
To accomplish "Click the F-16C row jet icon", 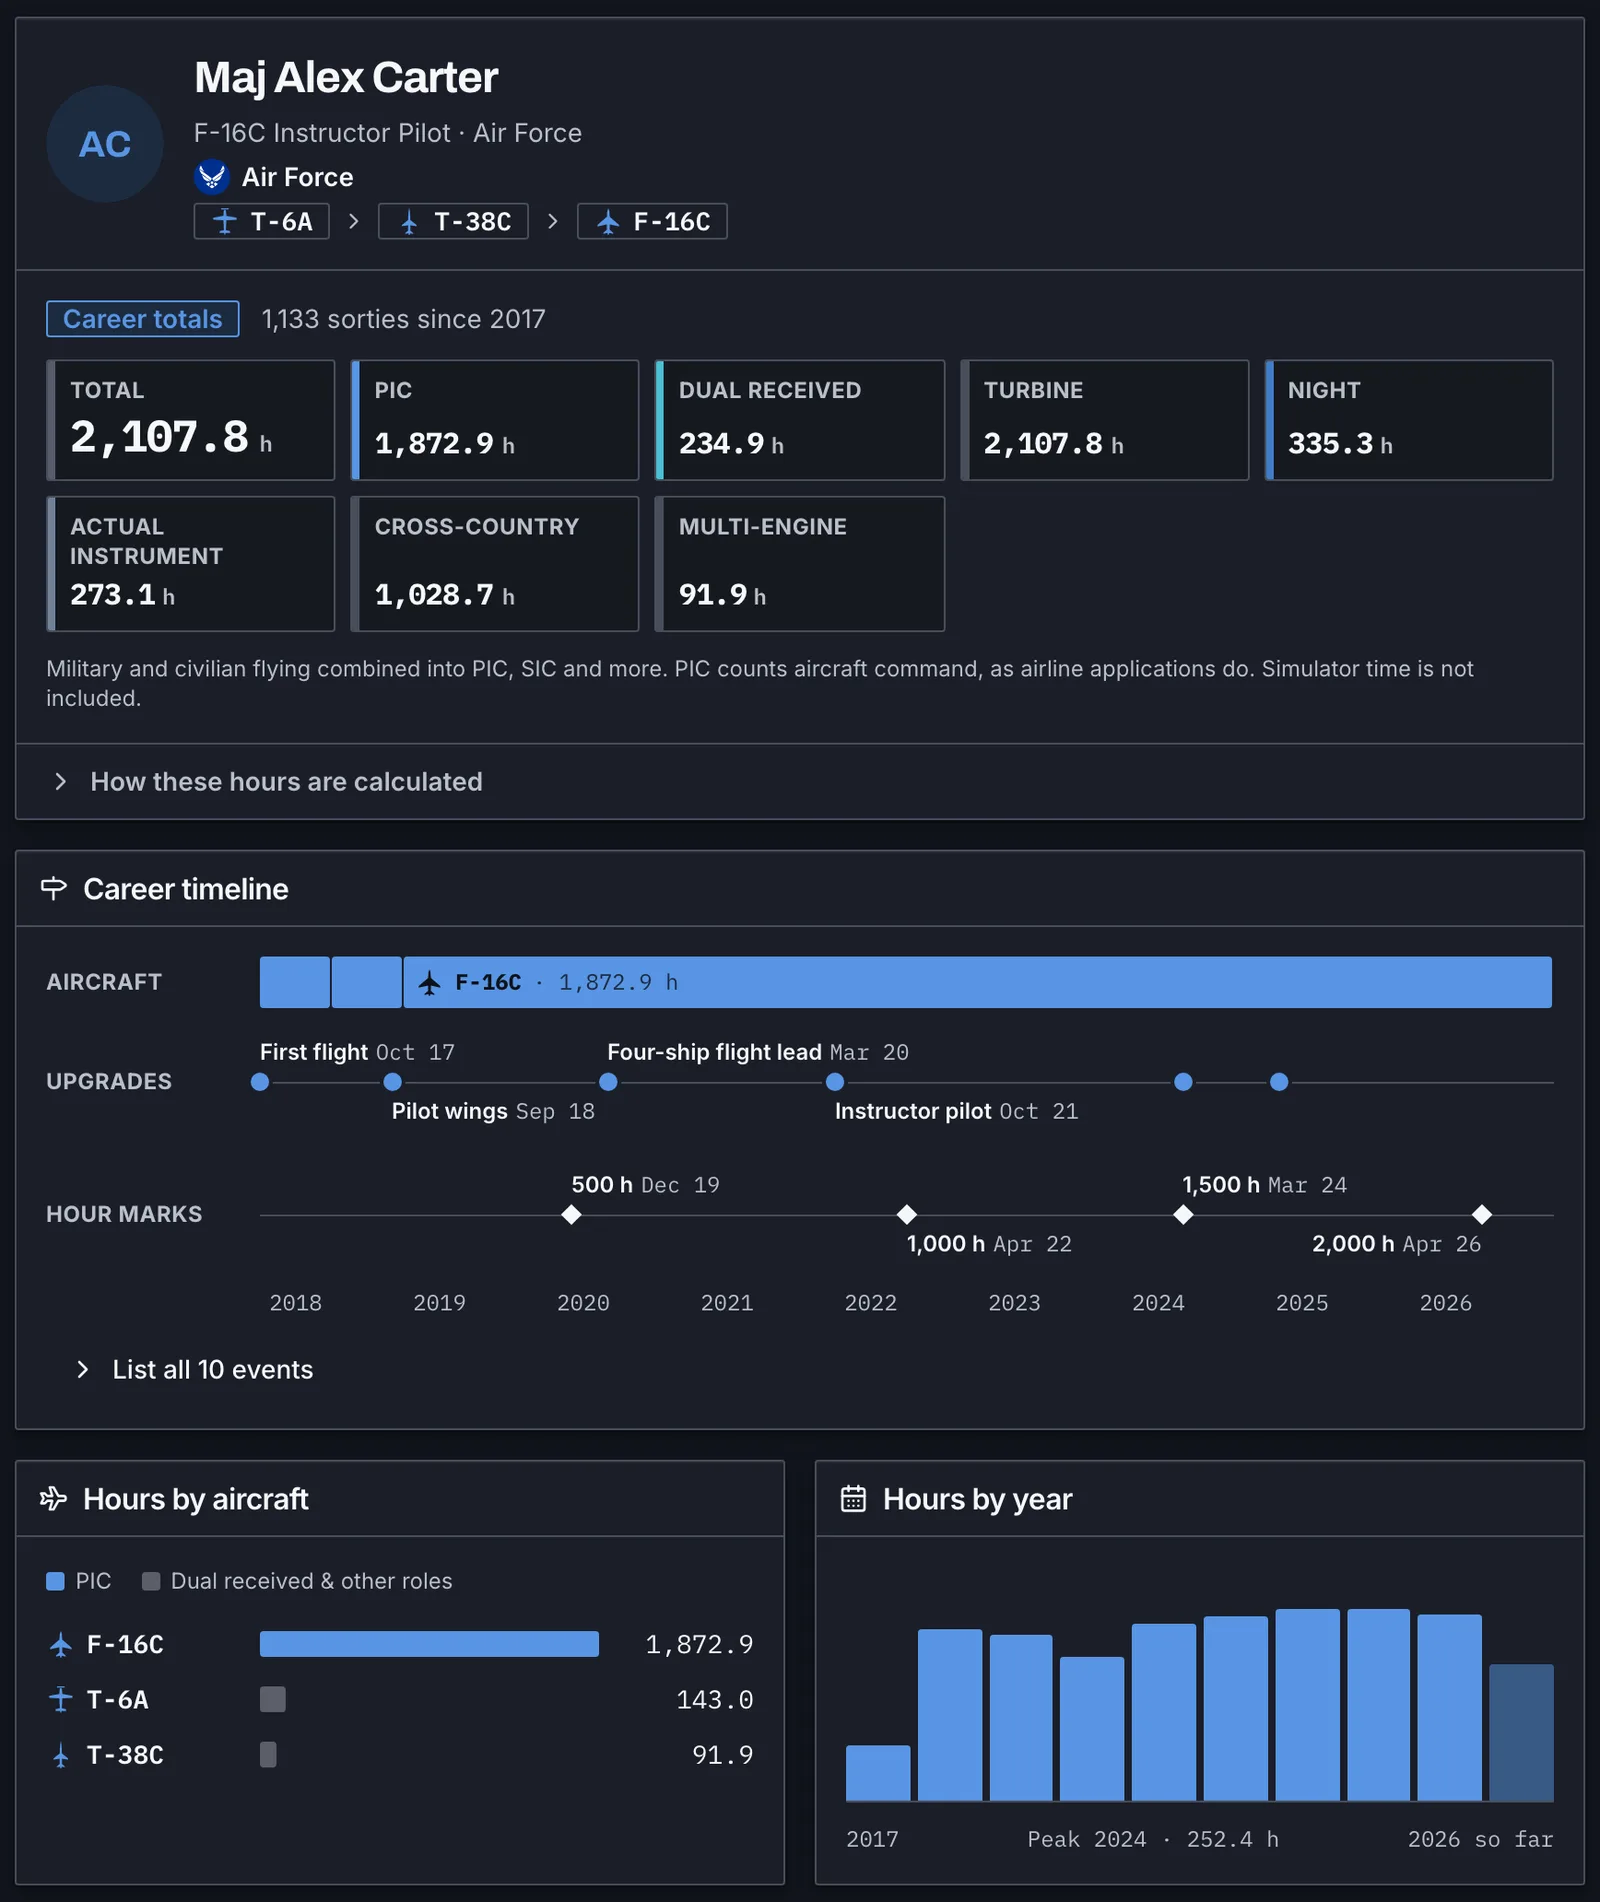I will click(x=61, y=1645).
